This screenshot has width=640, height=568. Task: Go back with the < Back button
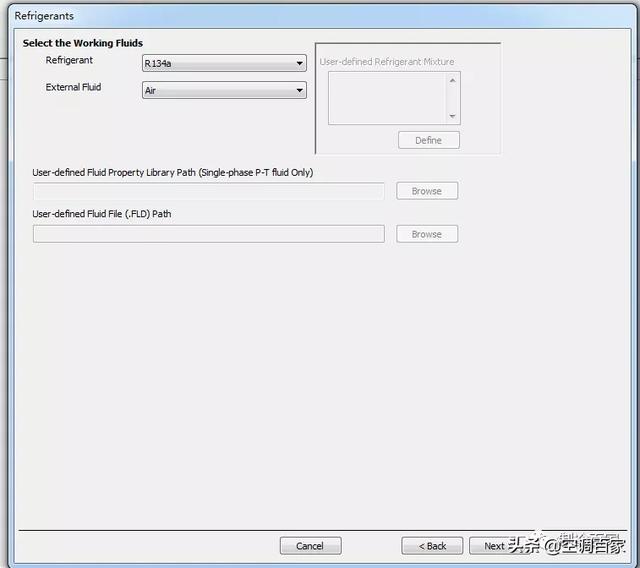(x=432, y=546)
